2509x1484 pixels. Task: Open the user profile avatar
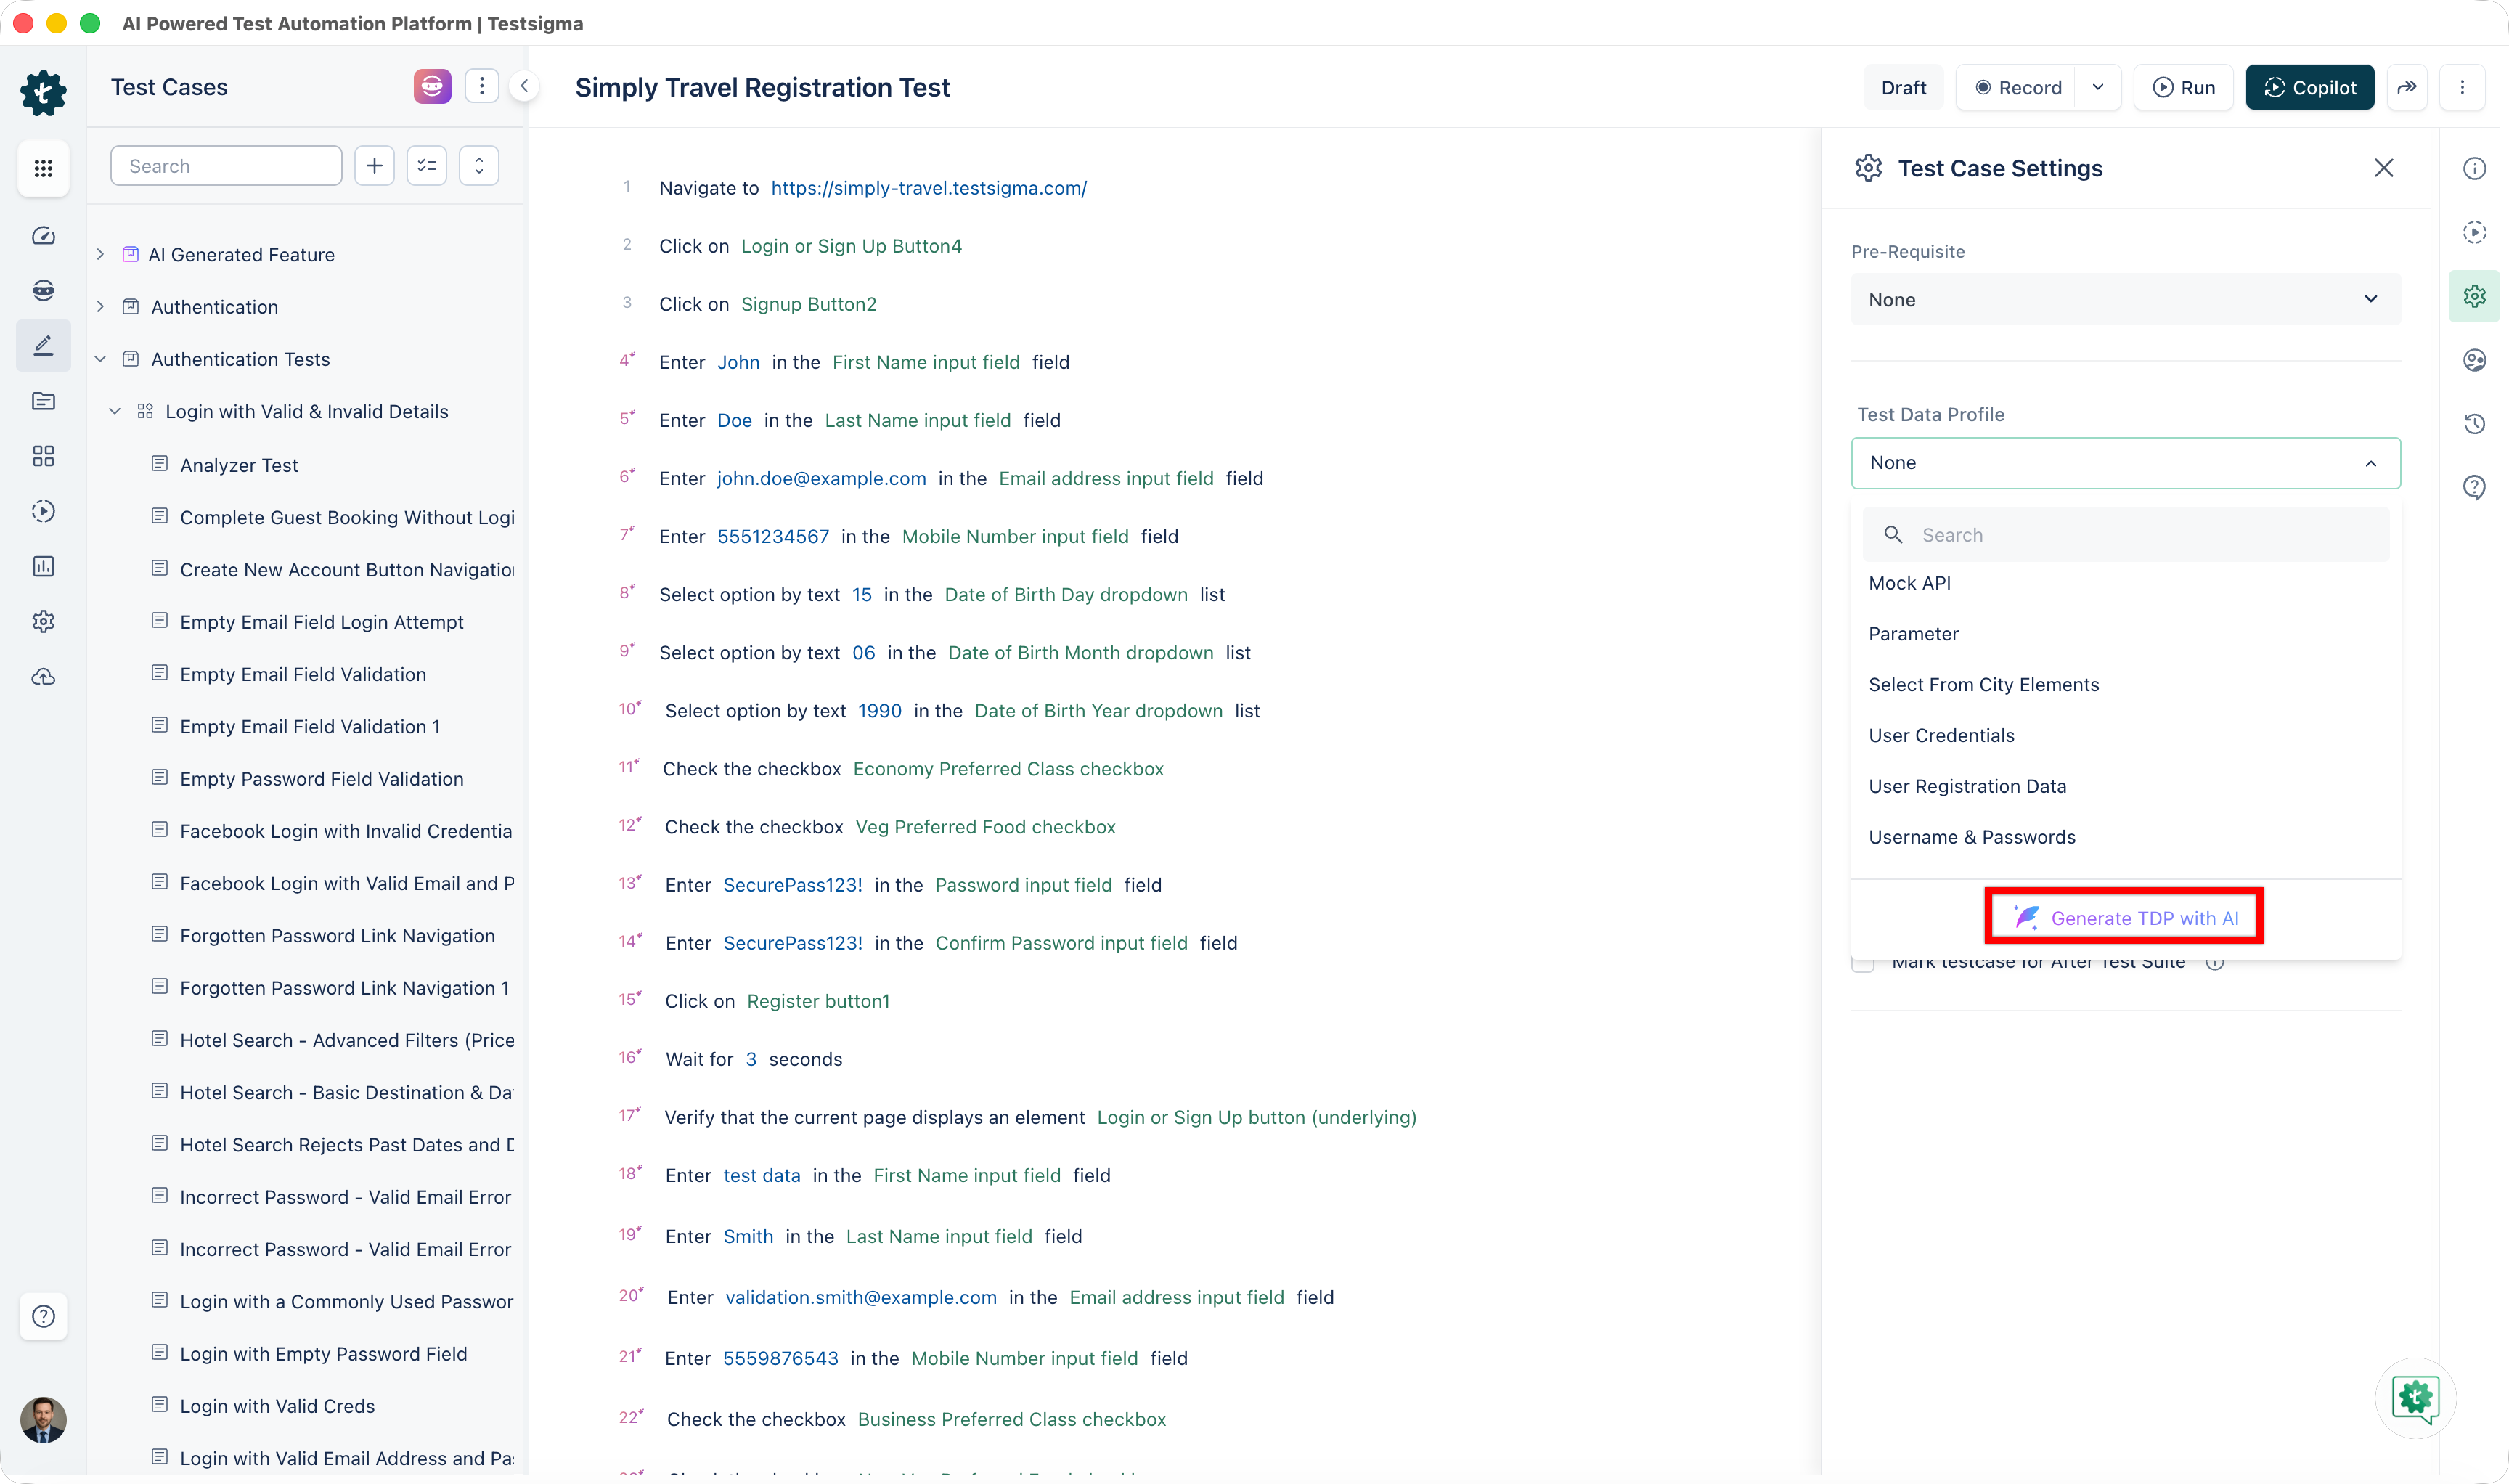(43, 1420)
